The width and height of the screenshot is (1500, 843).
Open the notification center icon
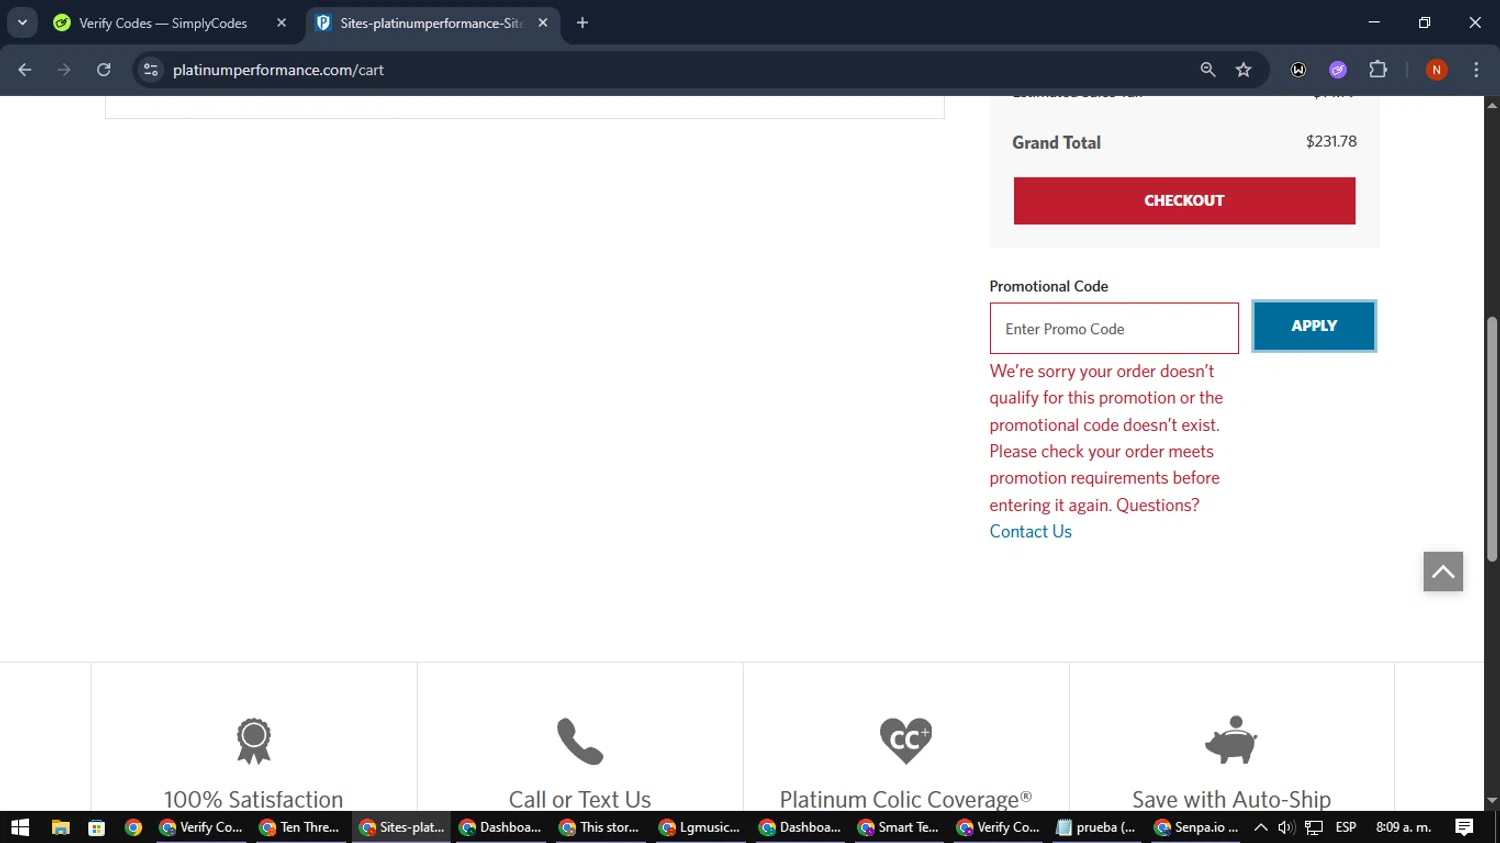coord(1464,827)
